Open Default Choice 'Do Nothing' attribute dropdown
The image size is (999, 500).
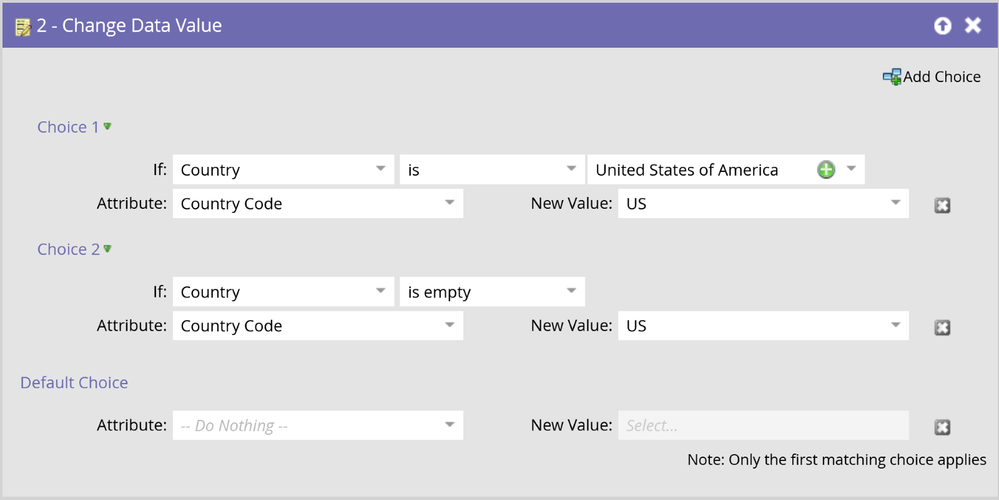coord(449,425)
